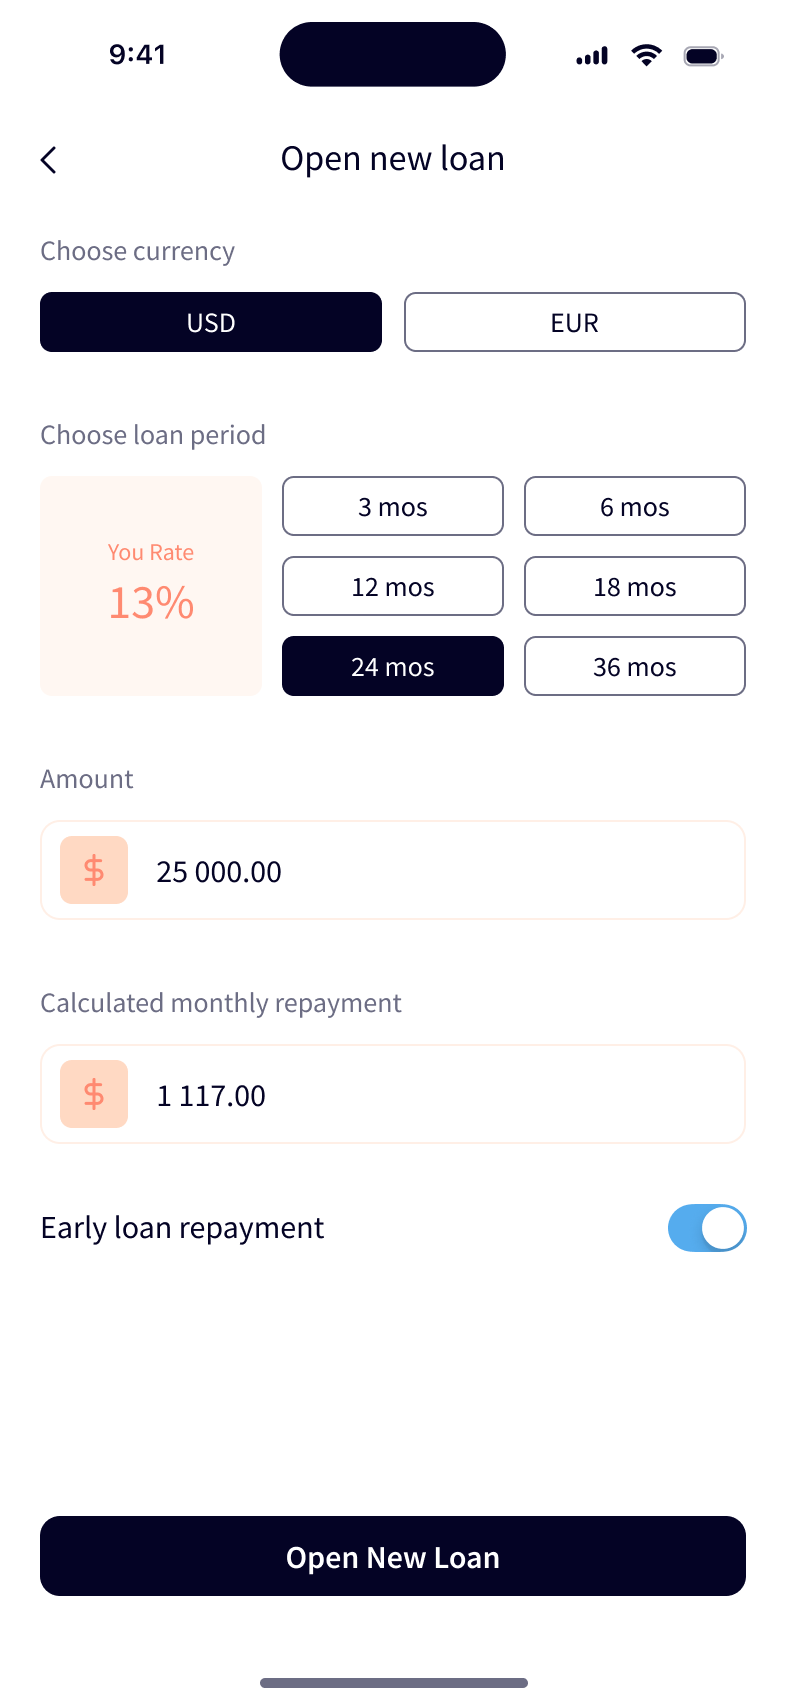Switch currency to EUR
The width and height of the screenshot is (786, 1704).
(575, 322)
